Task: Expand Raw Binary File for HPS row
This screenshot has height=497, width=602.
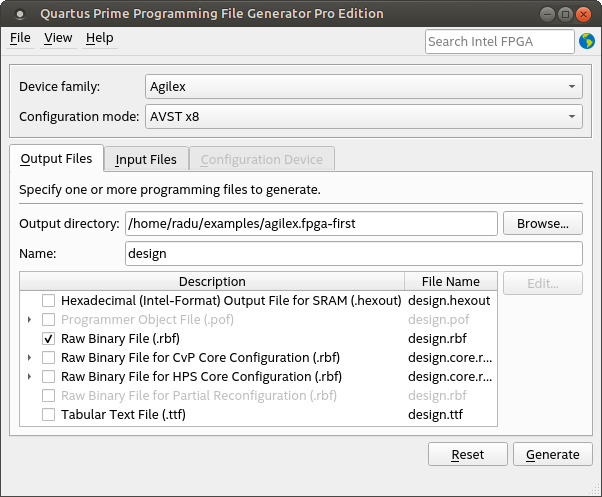Action: [29, 377]
